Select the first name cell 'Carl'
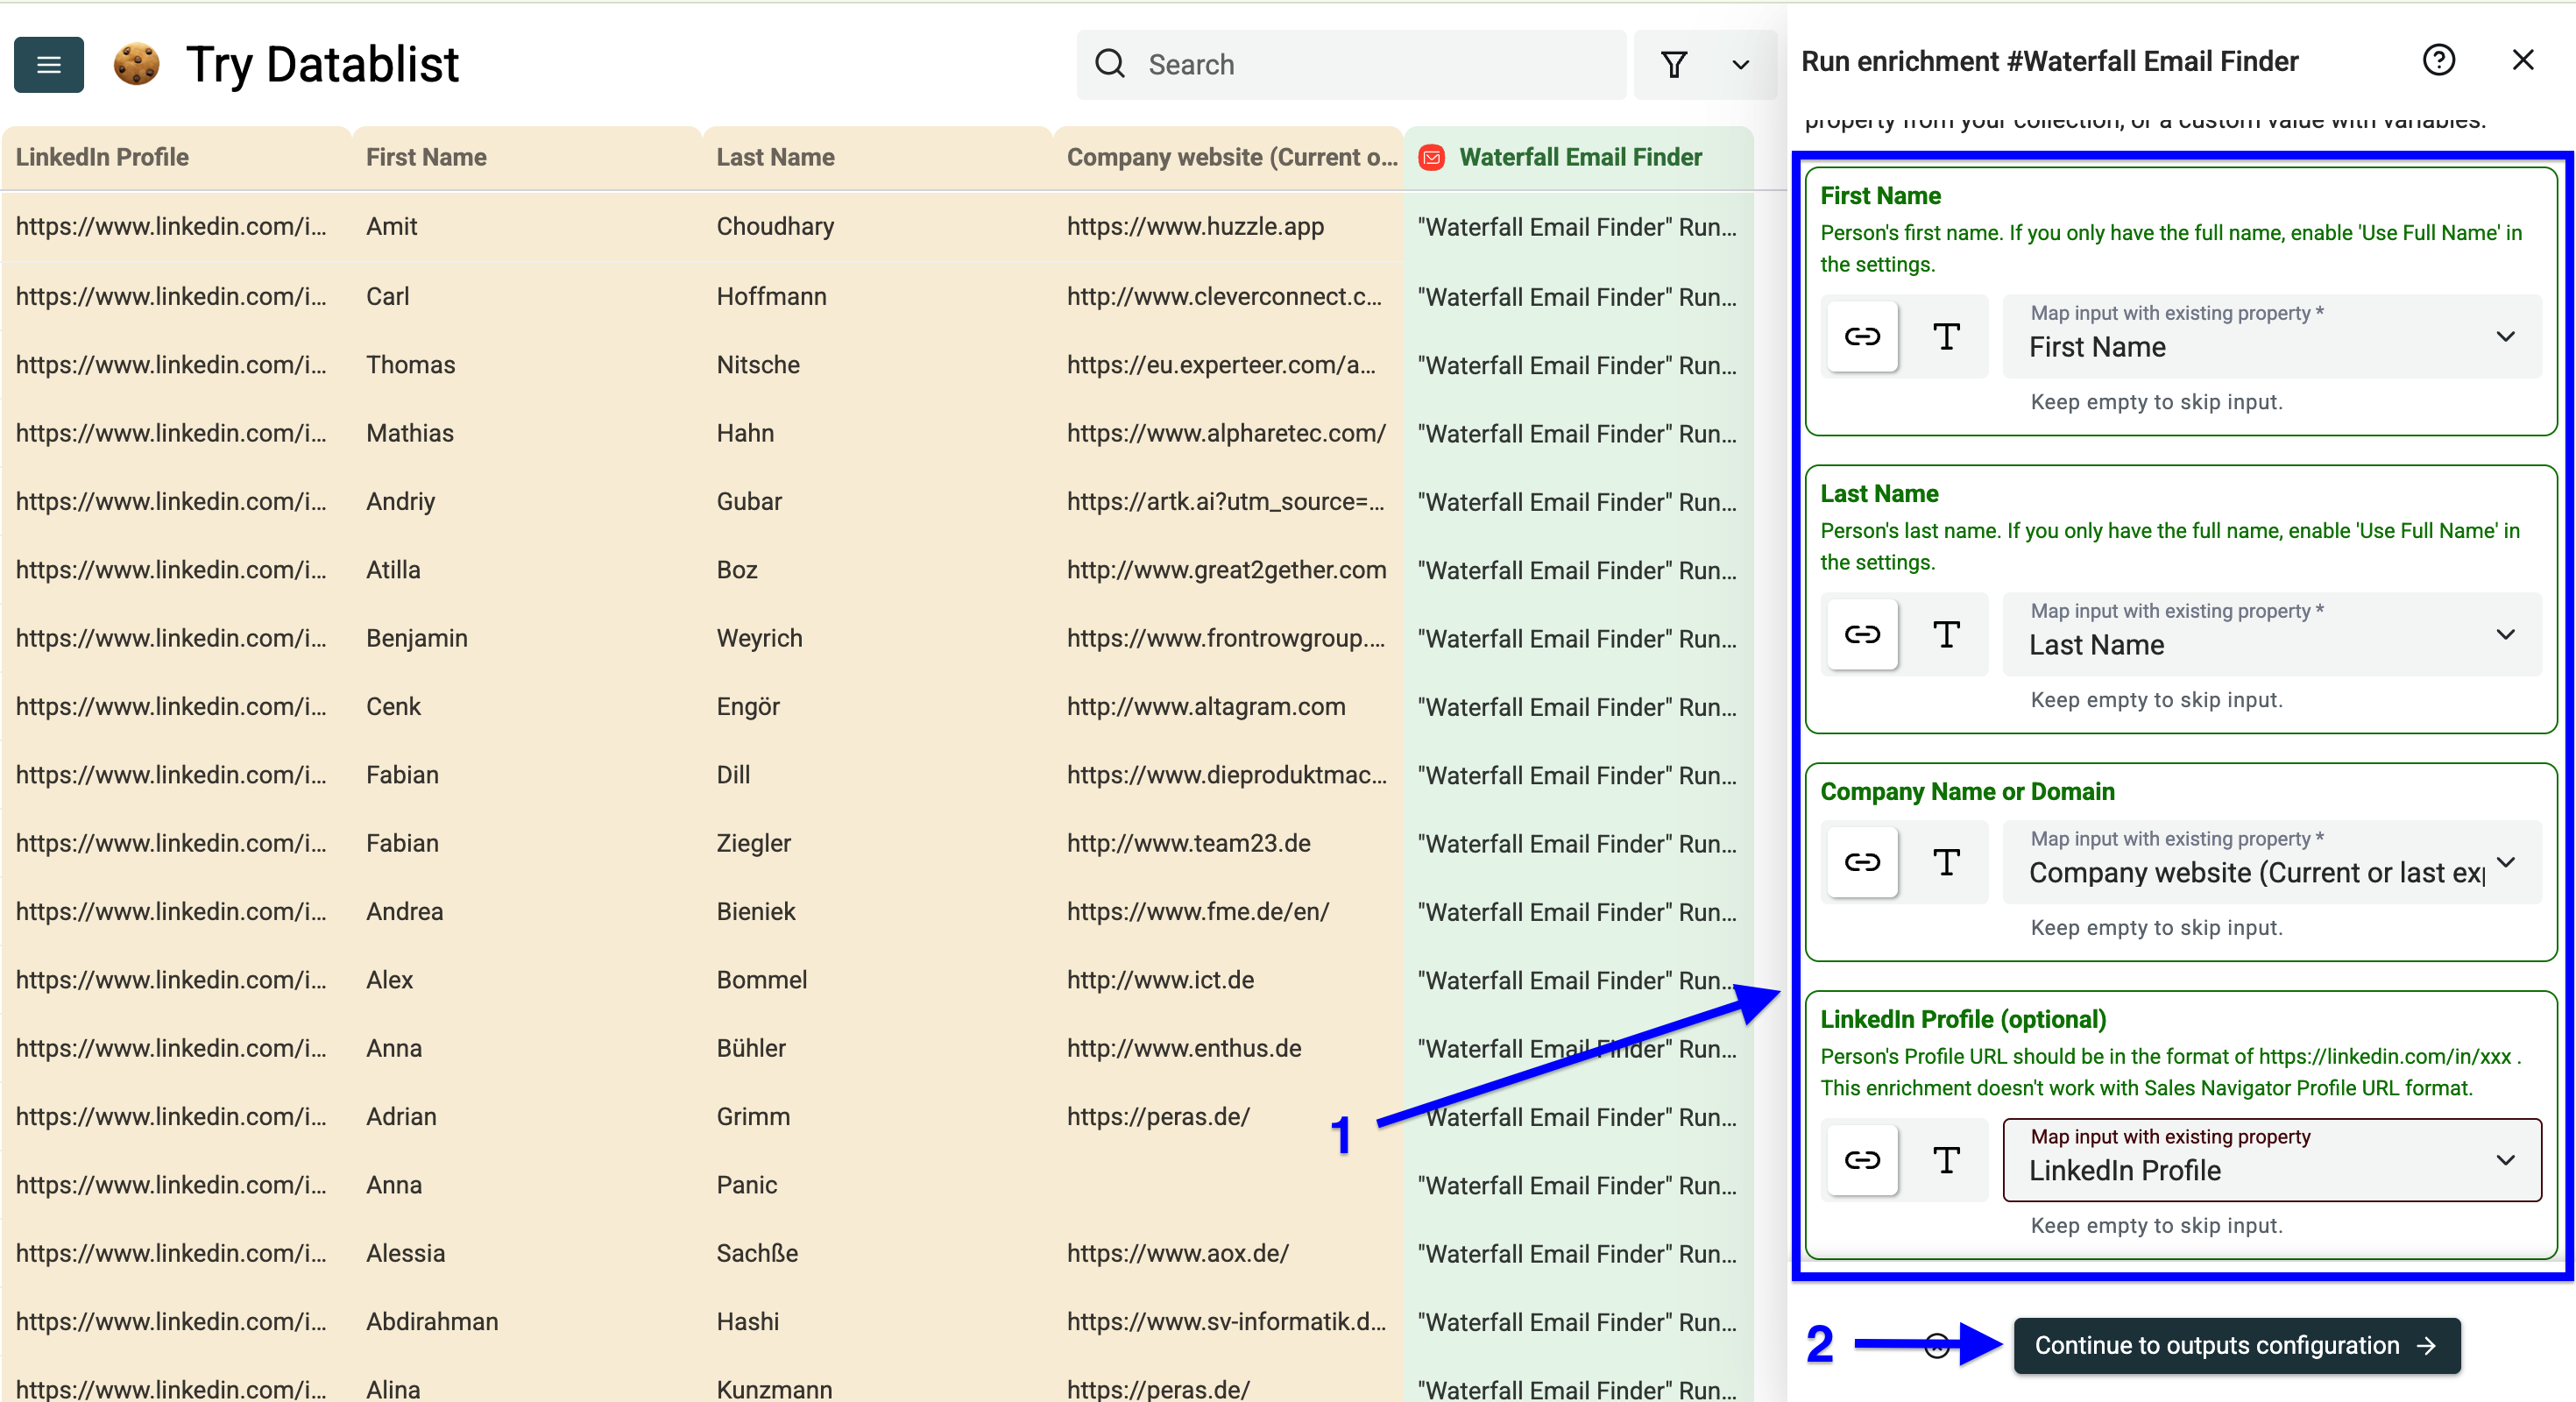 [x=527, y=296]
